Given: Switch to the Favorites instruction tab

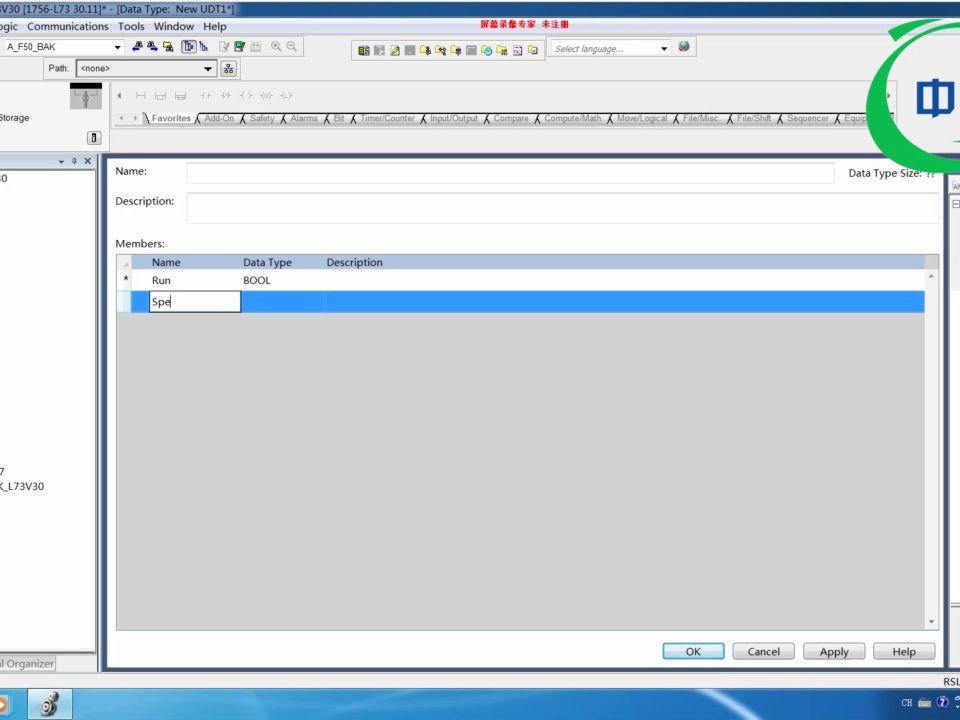Looking at the screenshot, I should point(171,118).
